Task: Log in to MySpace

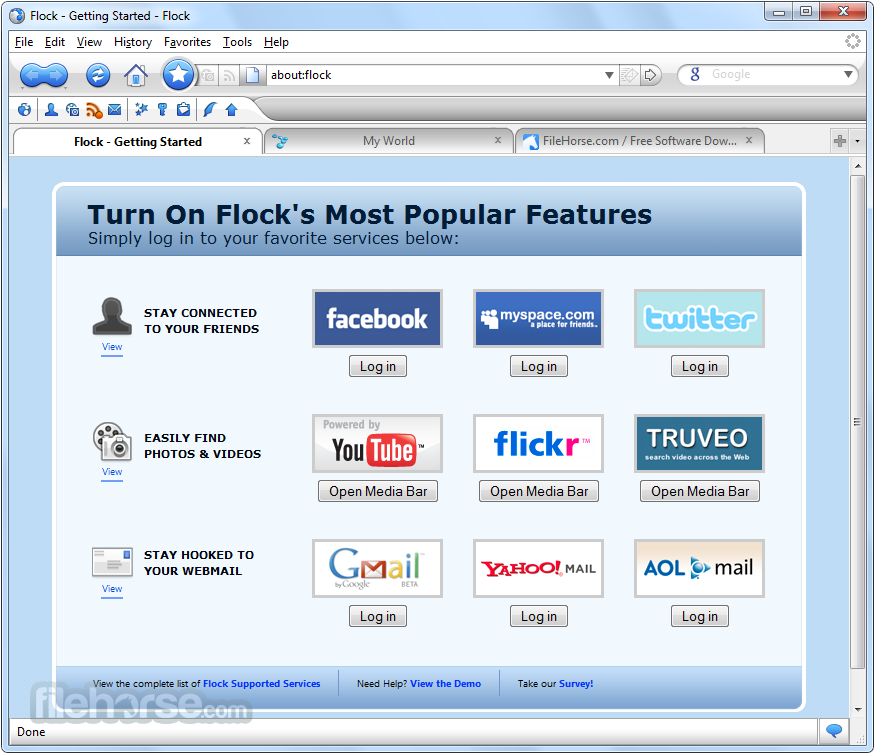Action: 539,366
